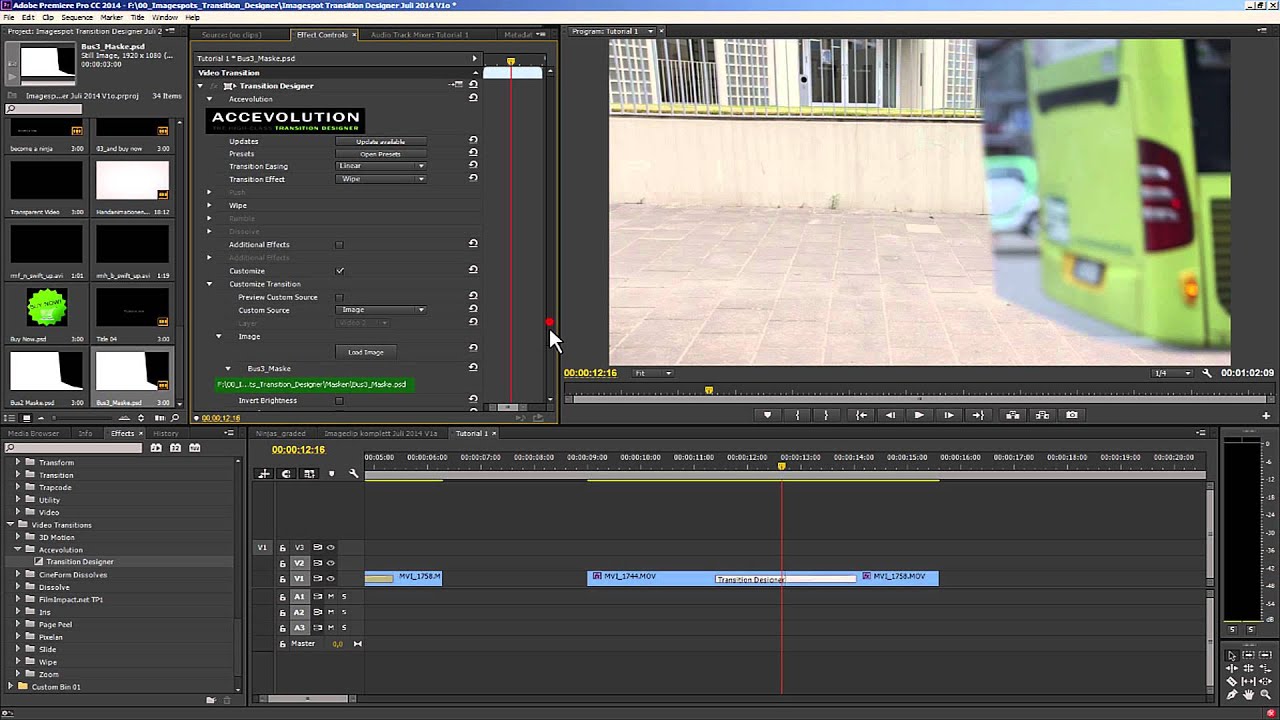1280x720 pixels.
Task: Toggle visibility of track V3
Action: [330, 547]
